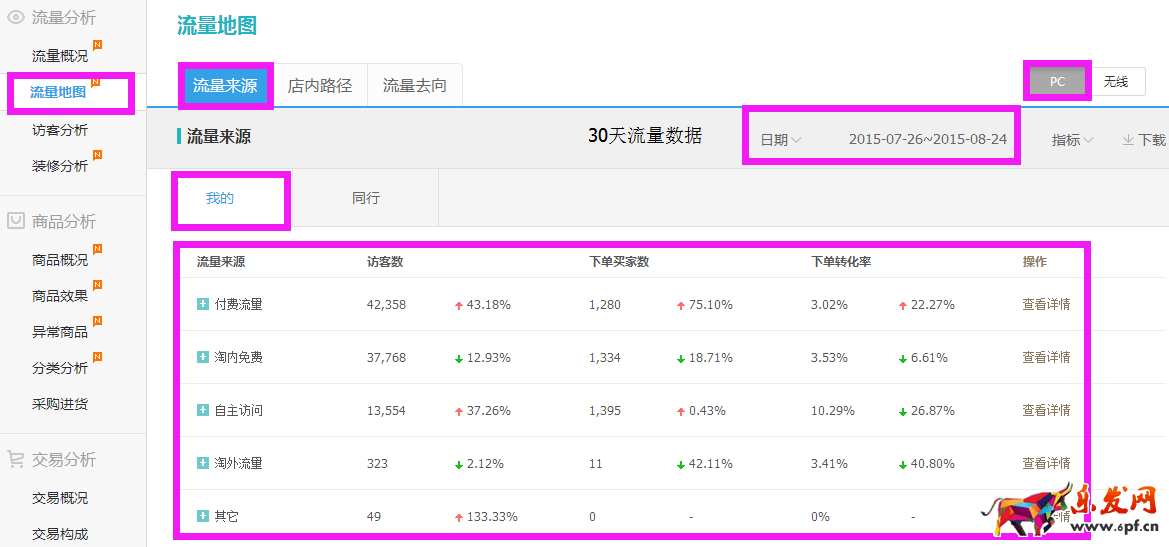
Task: Switch to PC data view
Action: click(x=1057, y=82)
